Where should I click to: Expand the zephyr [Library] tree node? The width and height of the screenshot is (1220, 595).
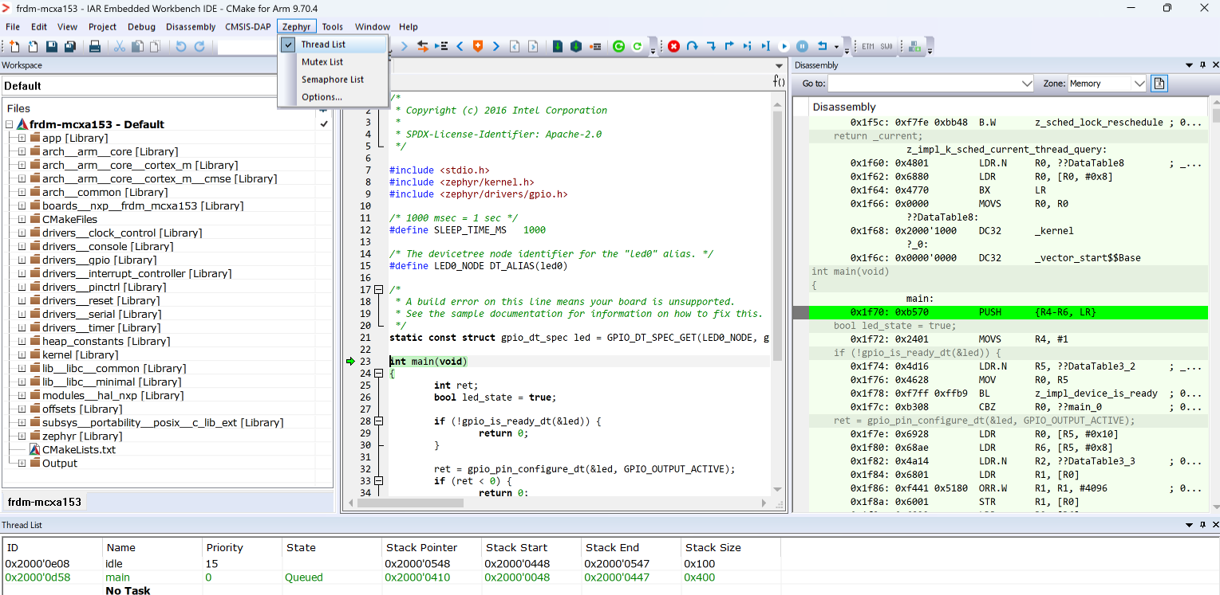point(21,436)
